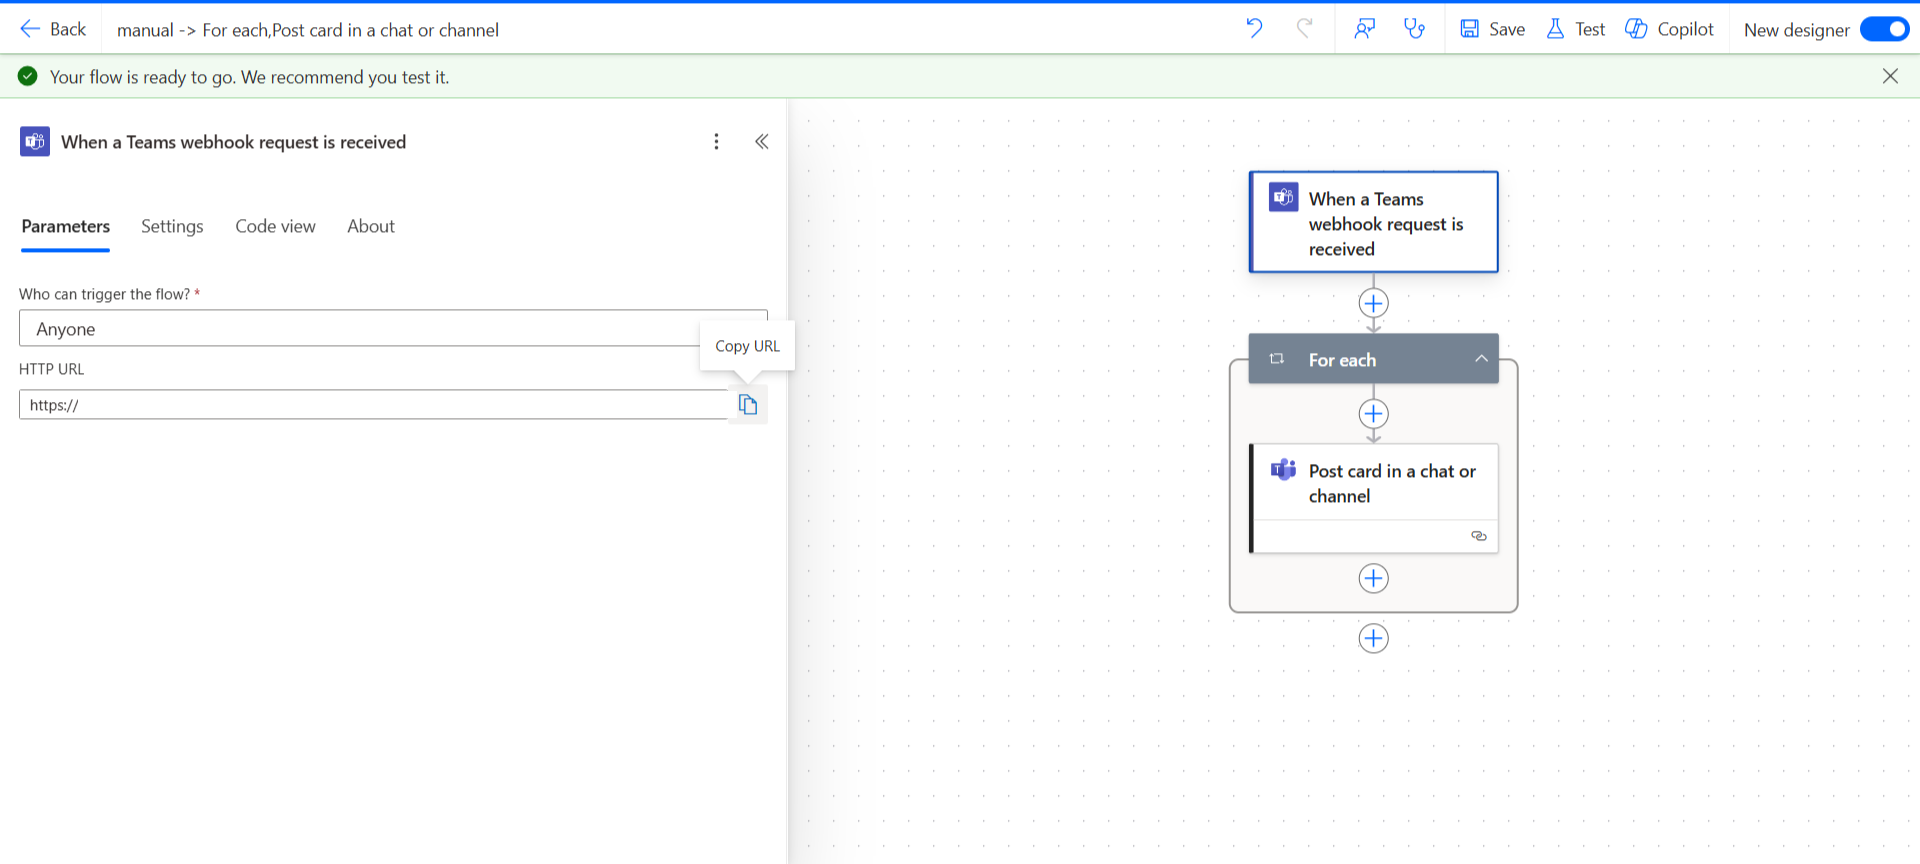Click the connection link icon on Post card
1920x864 pixels.
1479,536
